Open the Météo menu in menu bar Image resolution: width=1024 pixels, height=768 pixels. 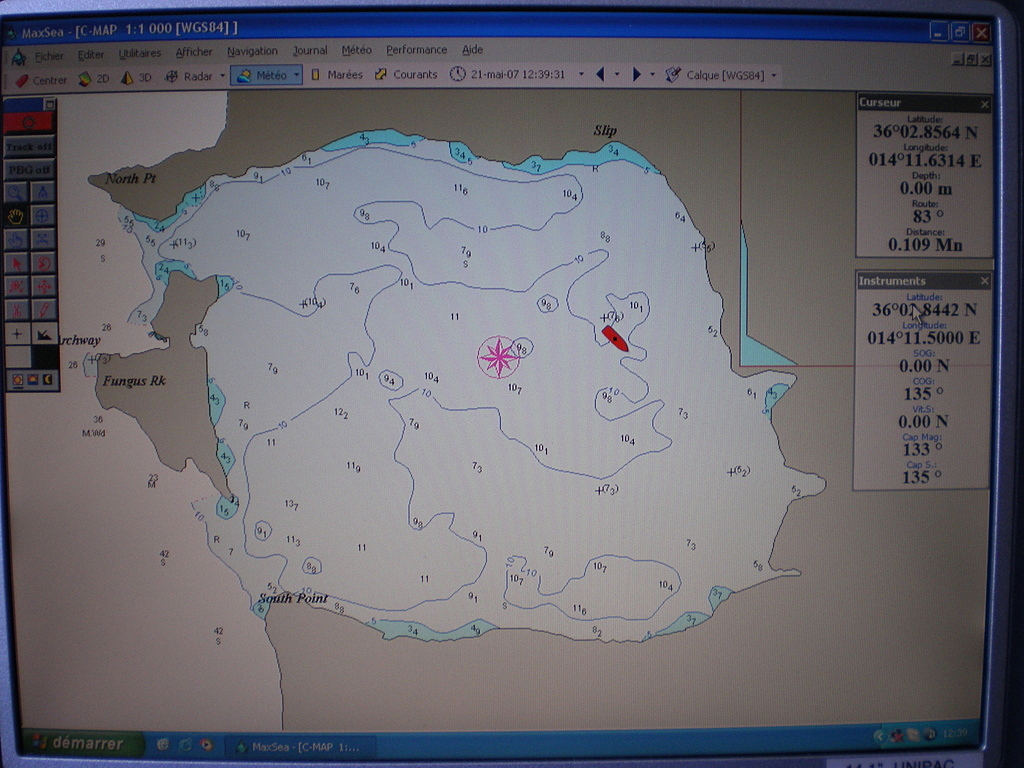[356, 50]
